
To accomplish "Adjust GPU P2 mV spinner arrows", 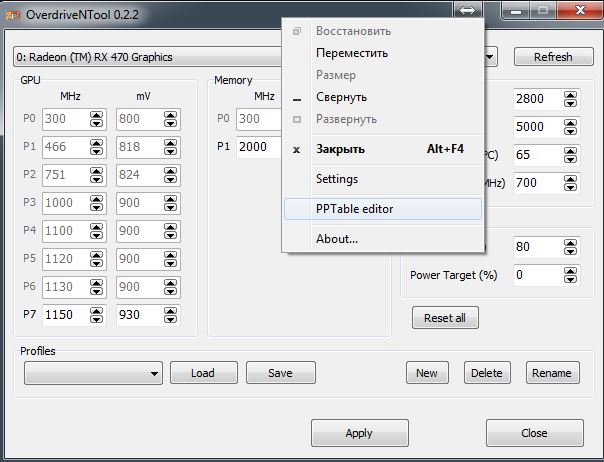I will coord(170,175).
